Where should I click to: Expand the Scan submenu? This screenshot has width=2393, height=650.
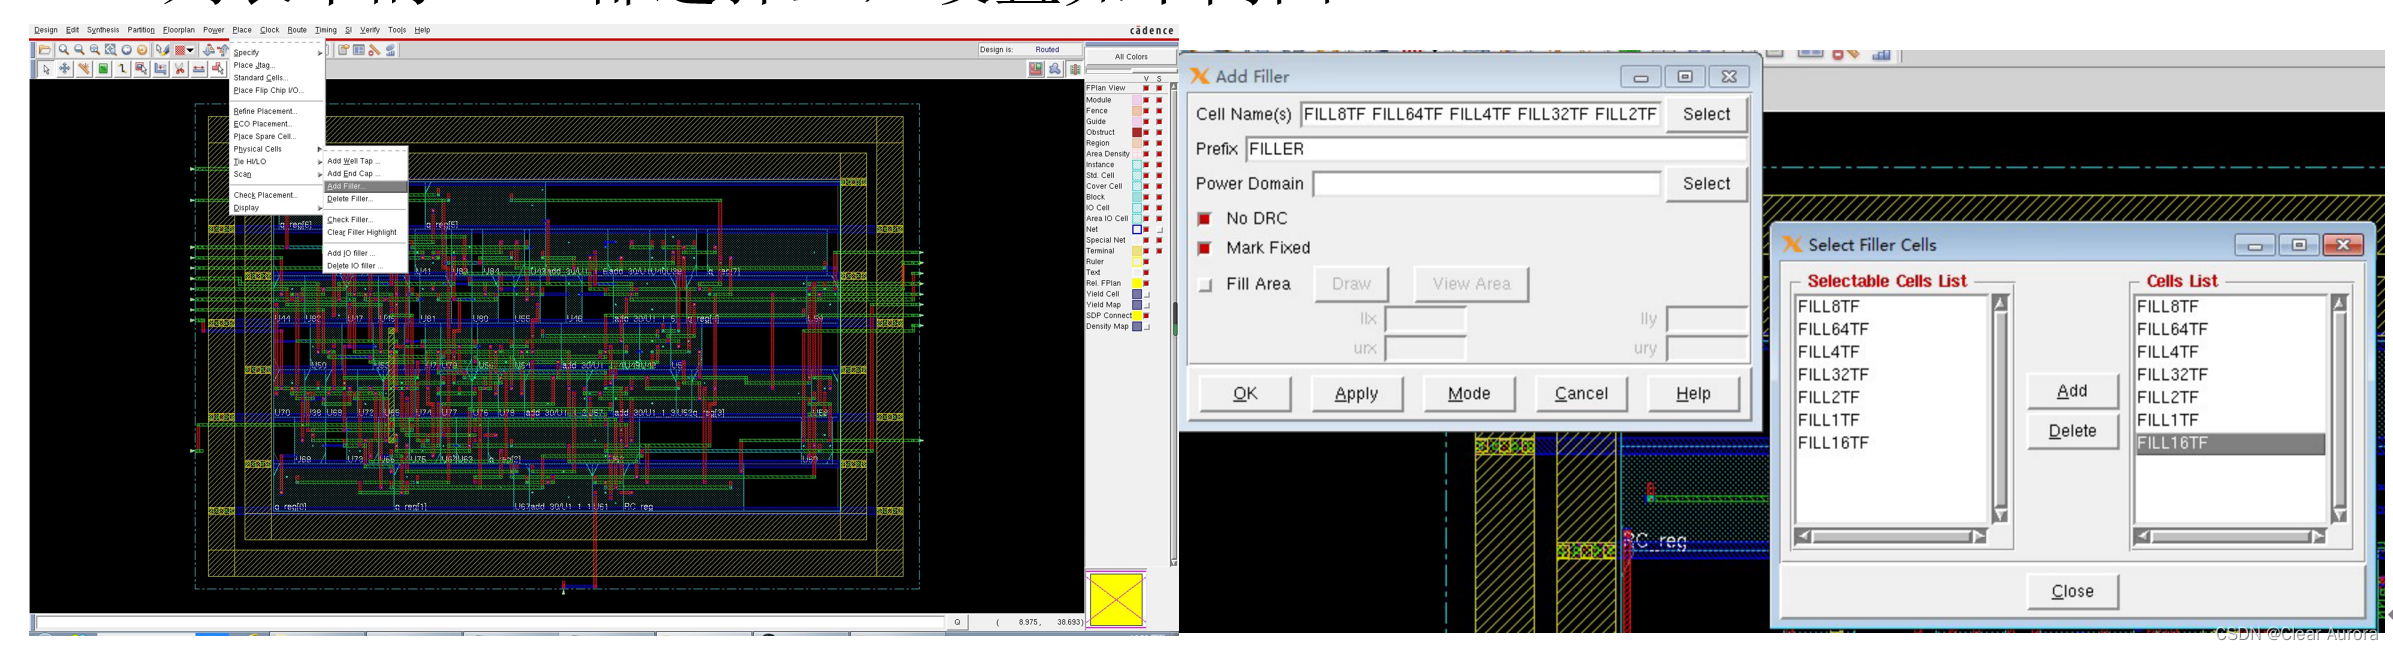(x=277, y=174)
